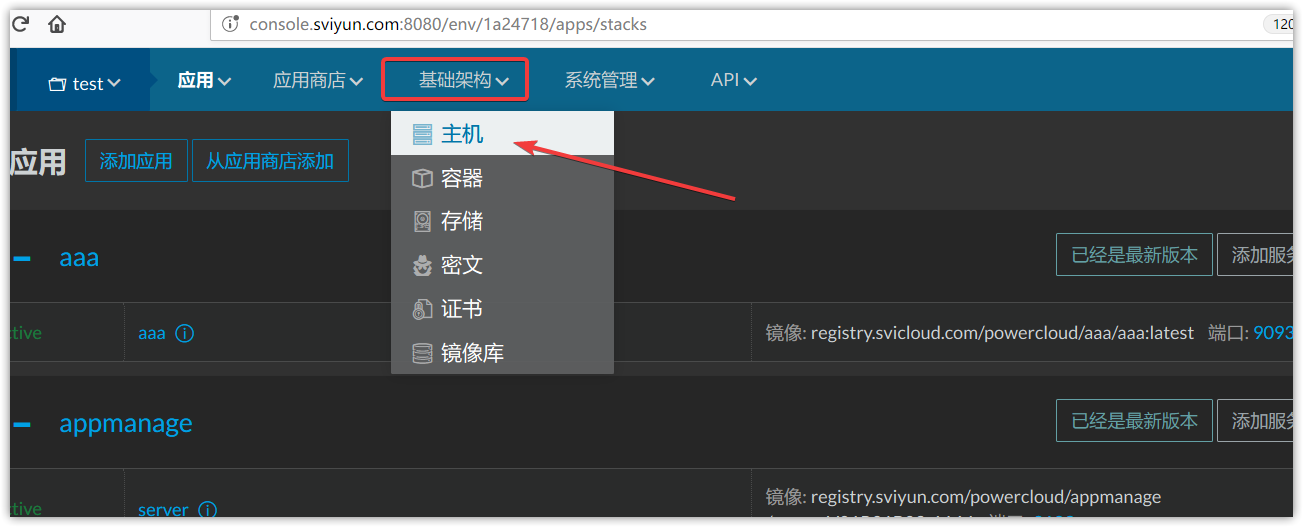Click the 从应用商店添加 button
Screen dimensions: 1303x527
[270, 160]
